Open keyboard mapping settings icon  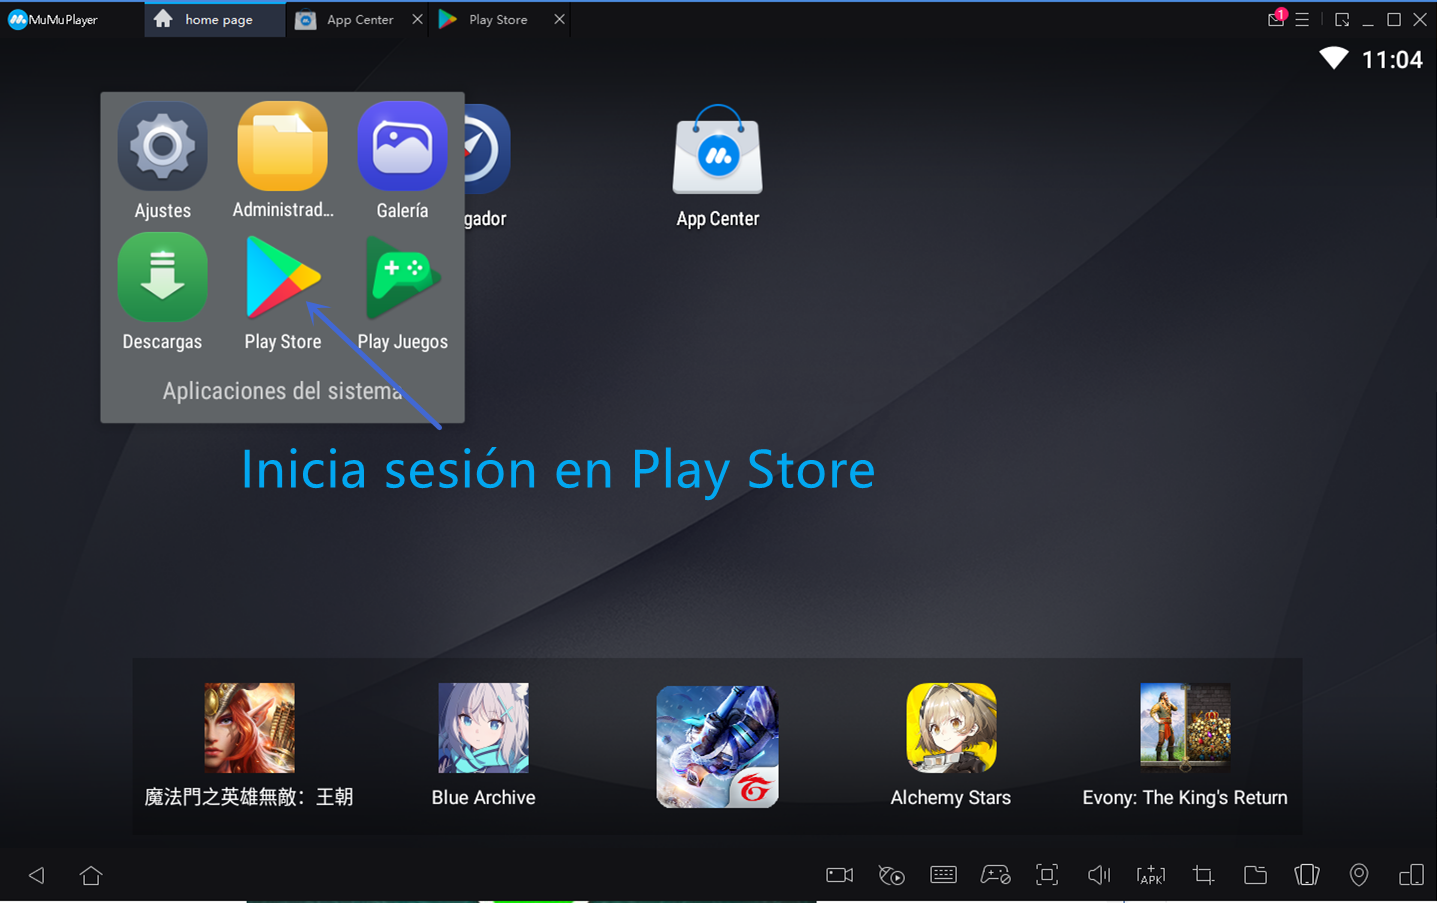tap(943, 875)
